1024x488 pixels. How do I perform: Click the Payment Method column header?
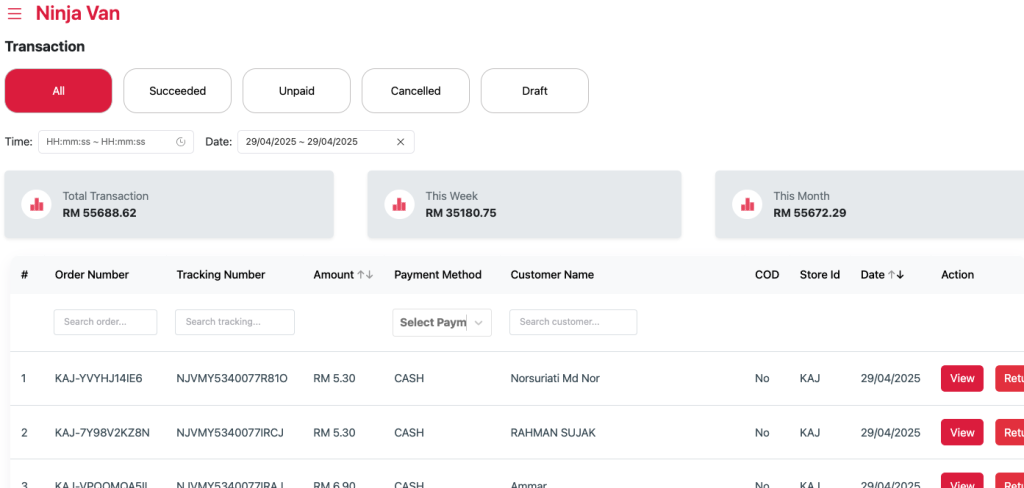click(438, 275)
